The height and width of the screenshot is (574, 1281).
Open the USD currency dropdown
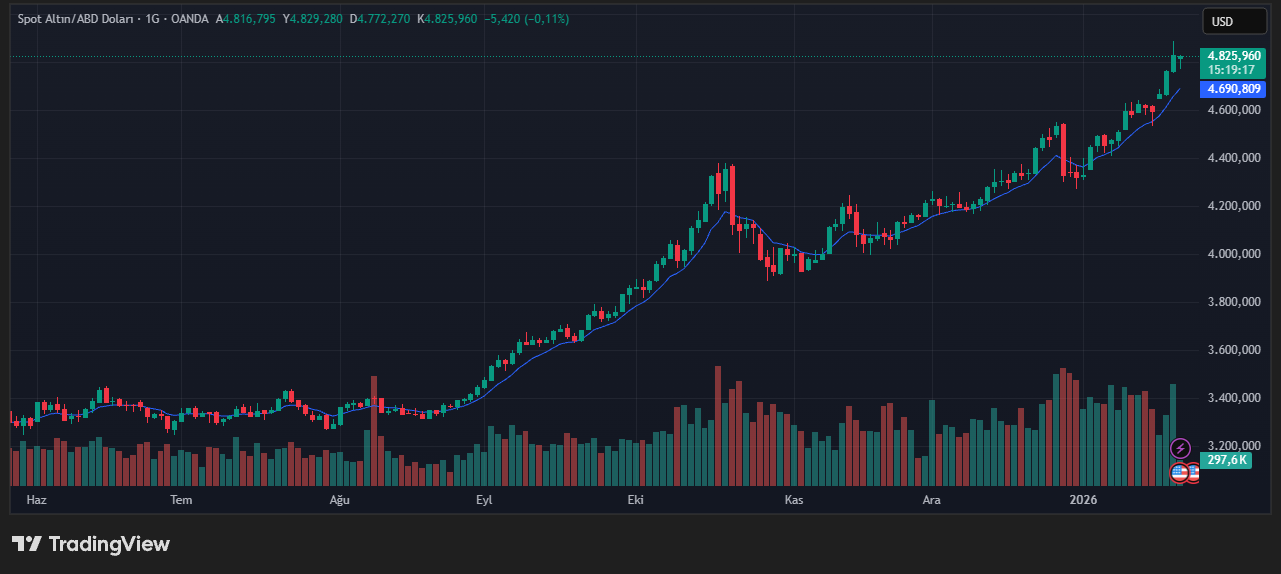[1233, 21]
